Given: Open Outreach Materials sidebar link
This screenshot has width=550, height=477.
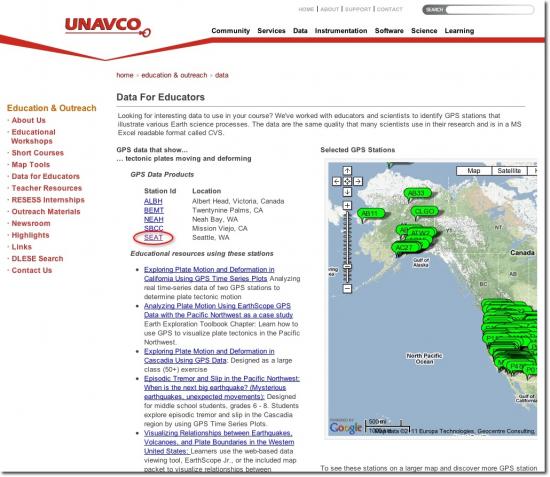Looking at the screenshot, I should [x=46, y=211].
